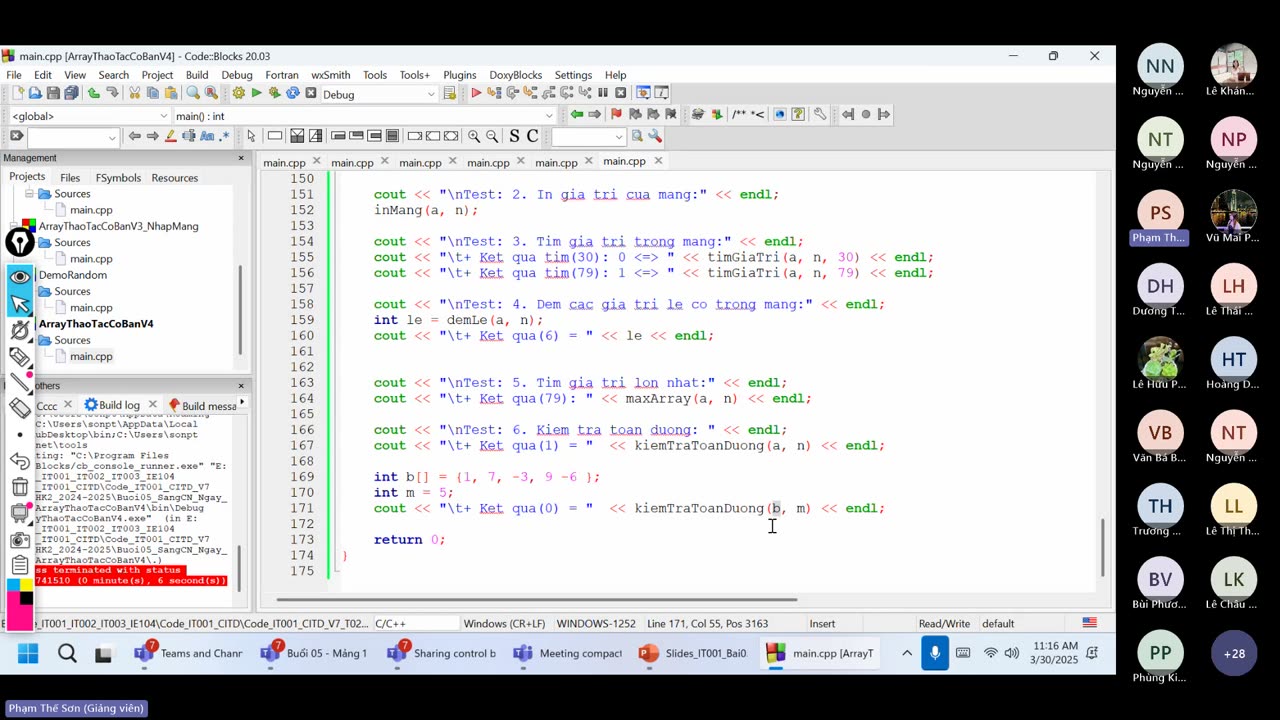Image resolution: width=1280 pixels, height=720 pixels.
Task: Click the Selected text case-match icon
Action: coord(207,136)
